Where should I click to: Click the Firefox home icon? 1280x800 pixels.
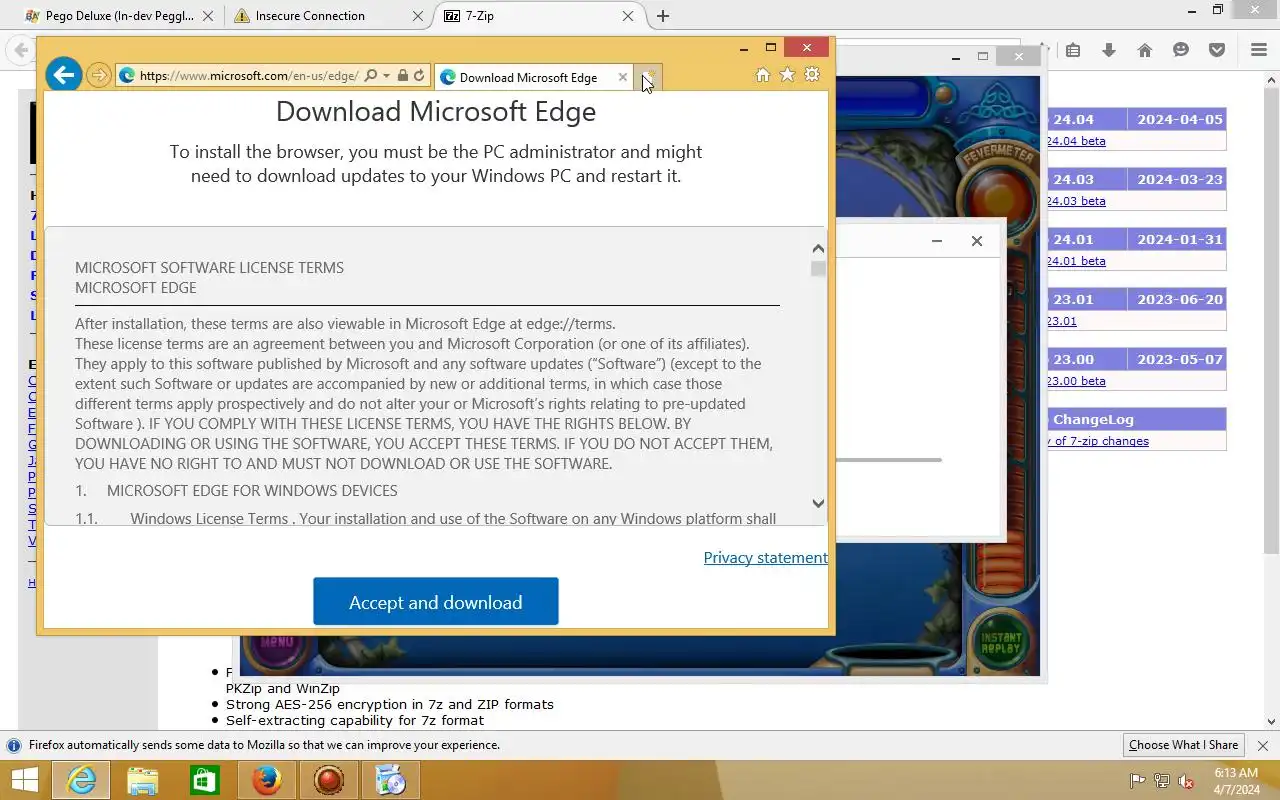(1145, 50)
